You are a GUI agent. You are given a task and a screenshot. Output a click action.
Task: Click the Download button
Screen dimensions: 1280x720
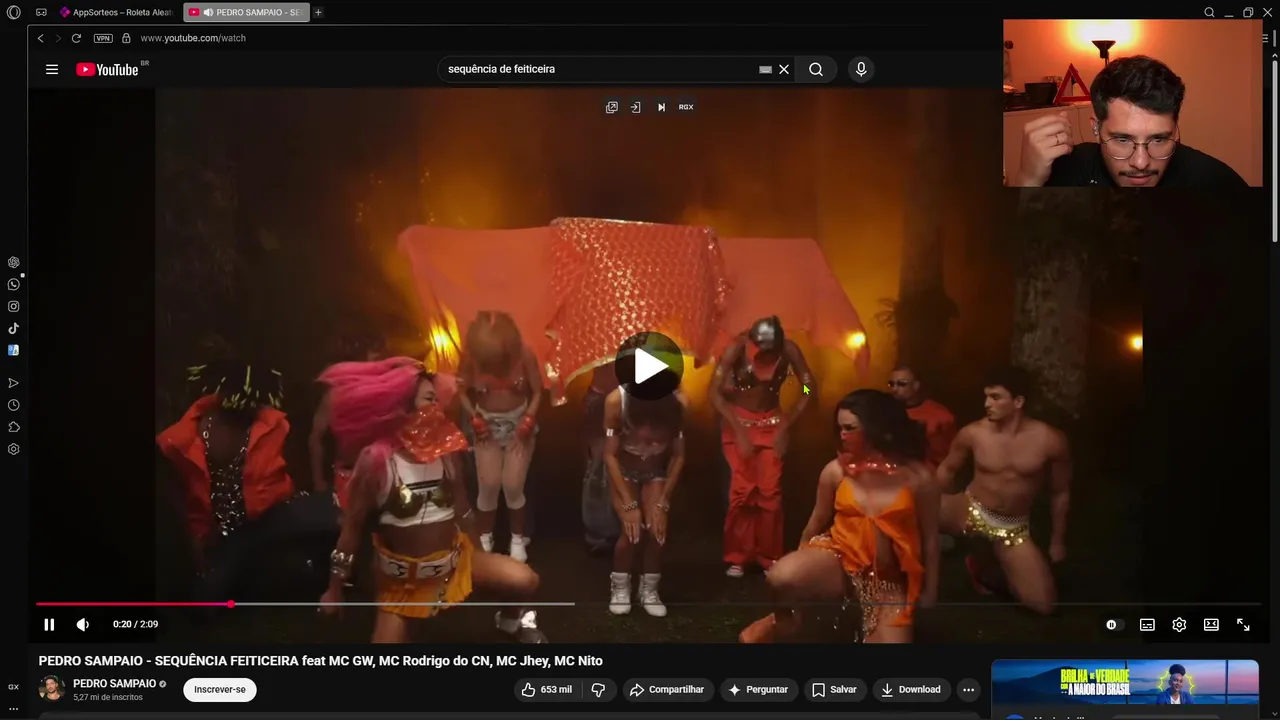point(910,689)
